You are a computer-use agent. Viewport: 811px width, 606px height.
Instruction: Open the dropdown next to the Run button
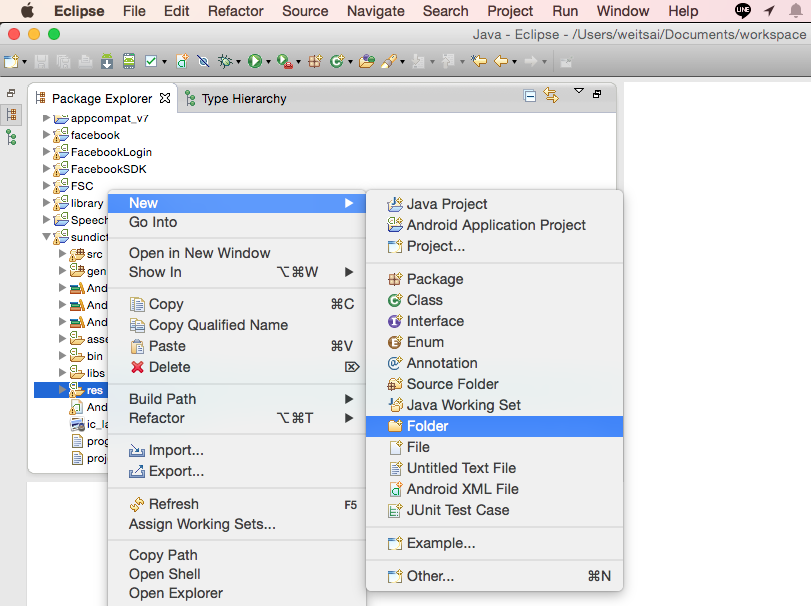tap(268, 62)
